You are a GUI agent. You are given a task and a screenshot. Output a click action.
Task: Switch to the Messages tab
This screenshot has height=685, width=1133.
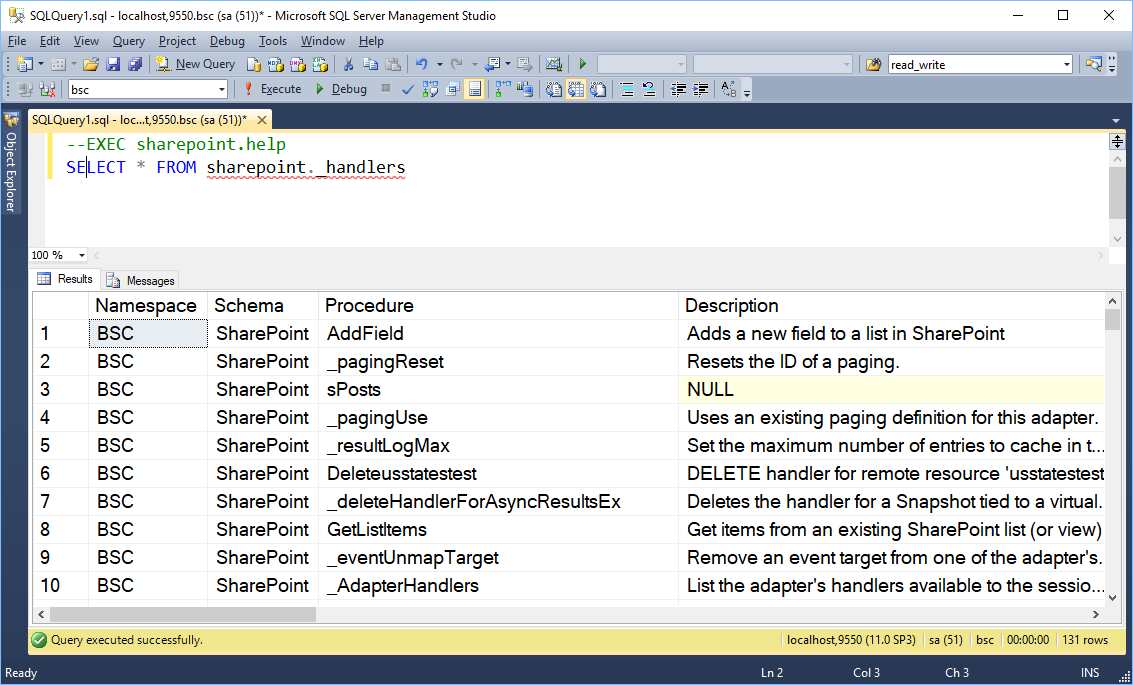pos(140,280)
